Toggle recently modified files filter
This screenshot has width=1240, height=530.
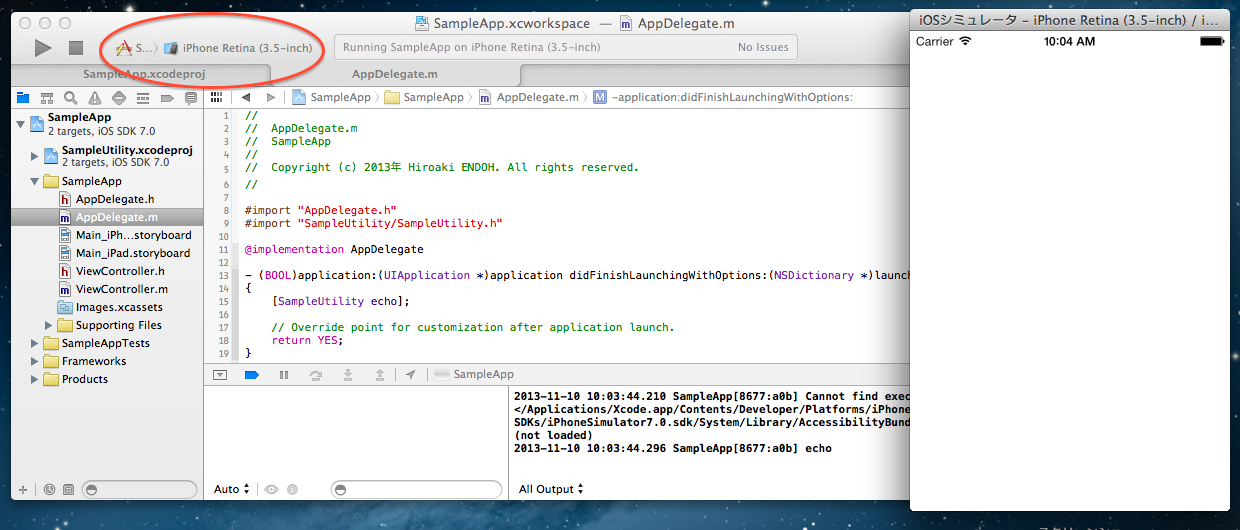tap(49, 490)
